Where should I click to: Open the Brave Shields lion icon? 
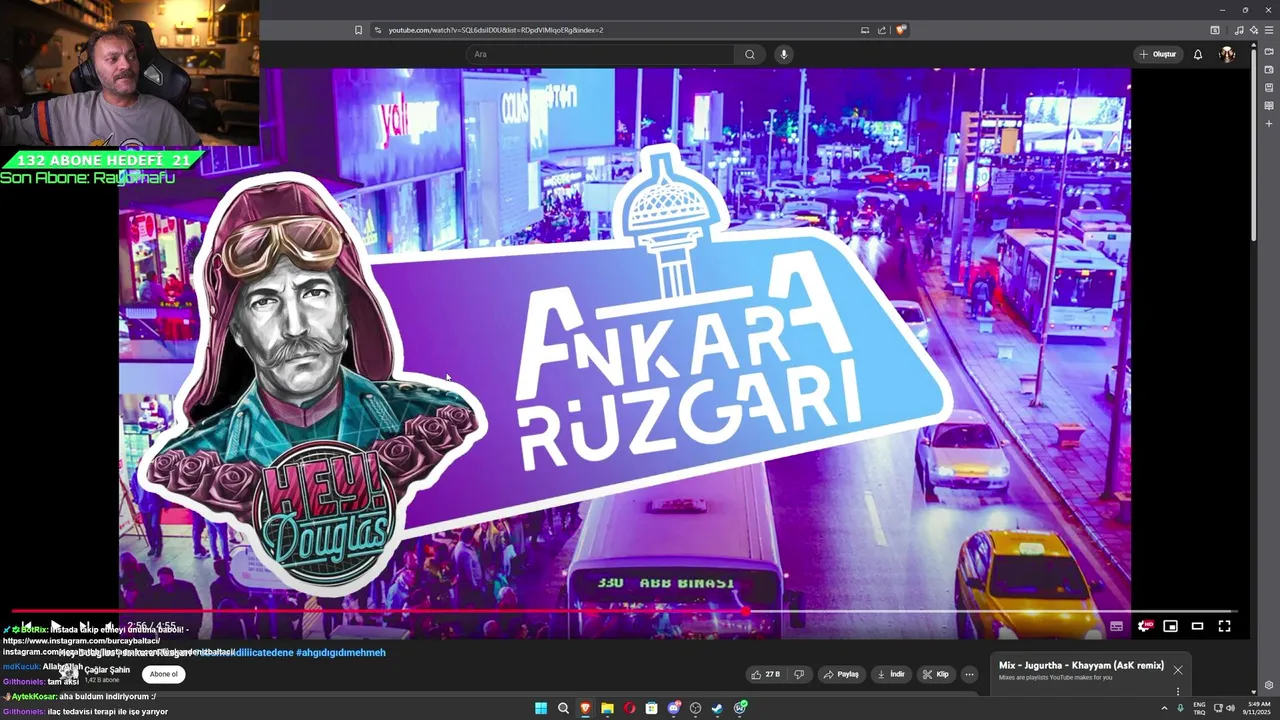click(901, 30)
